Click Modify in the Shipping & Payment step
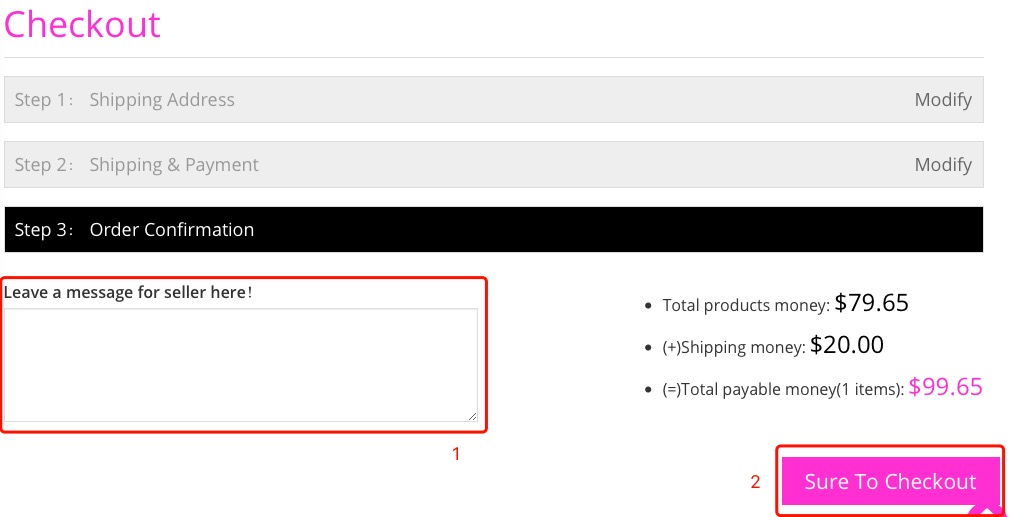The image size is (1010, 517). tap(943, 165)
